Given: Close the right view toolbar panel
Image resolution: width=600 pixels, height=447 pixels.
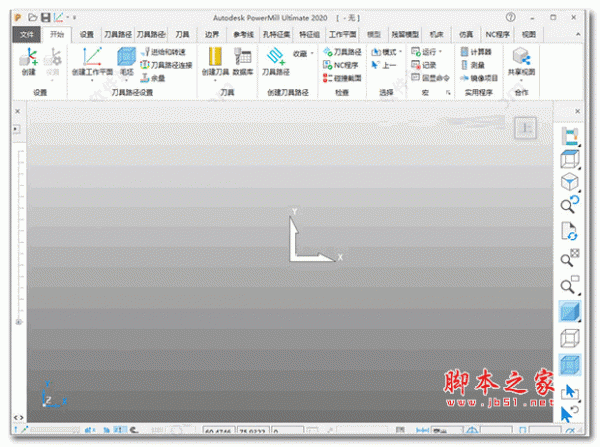Looking at the screenshot, I should pos(577,111).
